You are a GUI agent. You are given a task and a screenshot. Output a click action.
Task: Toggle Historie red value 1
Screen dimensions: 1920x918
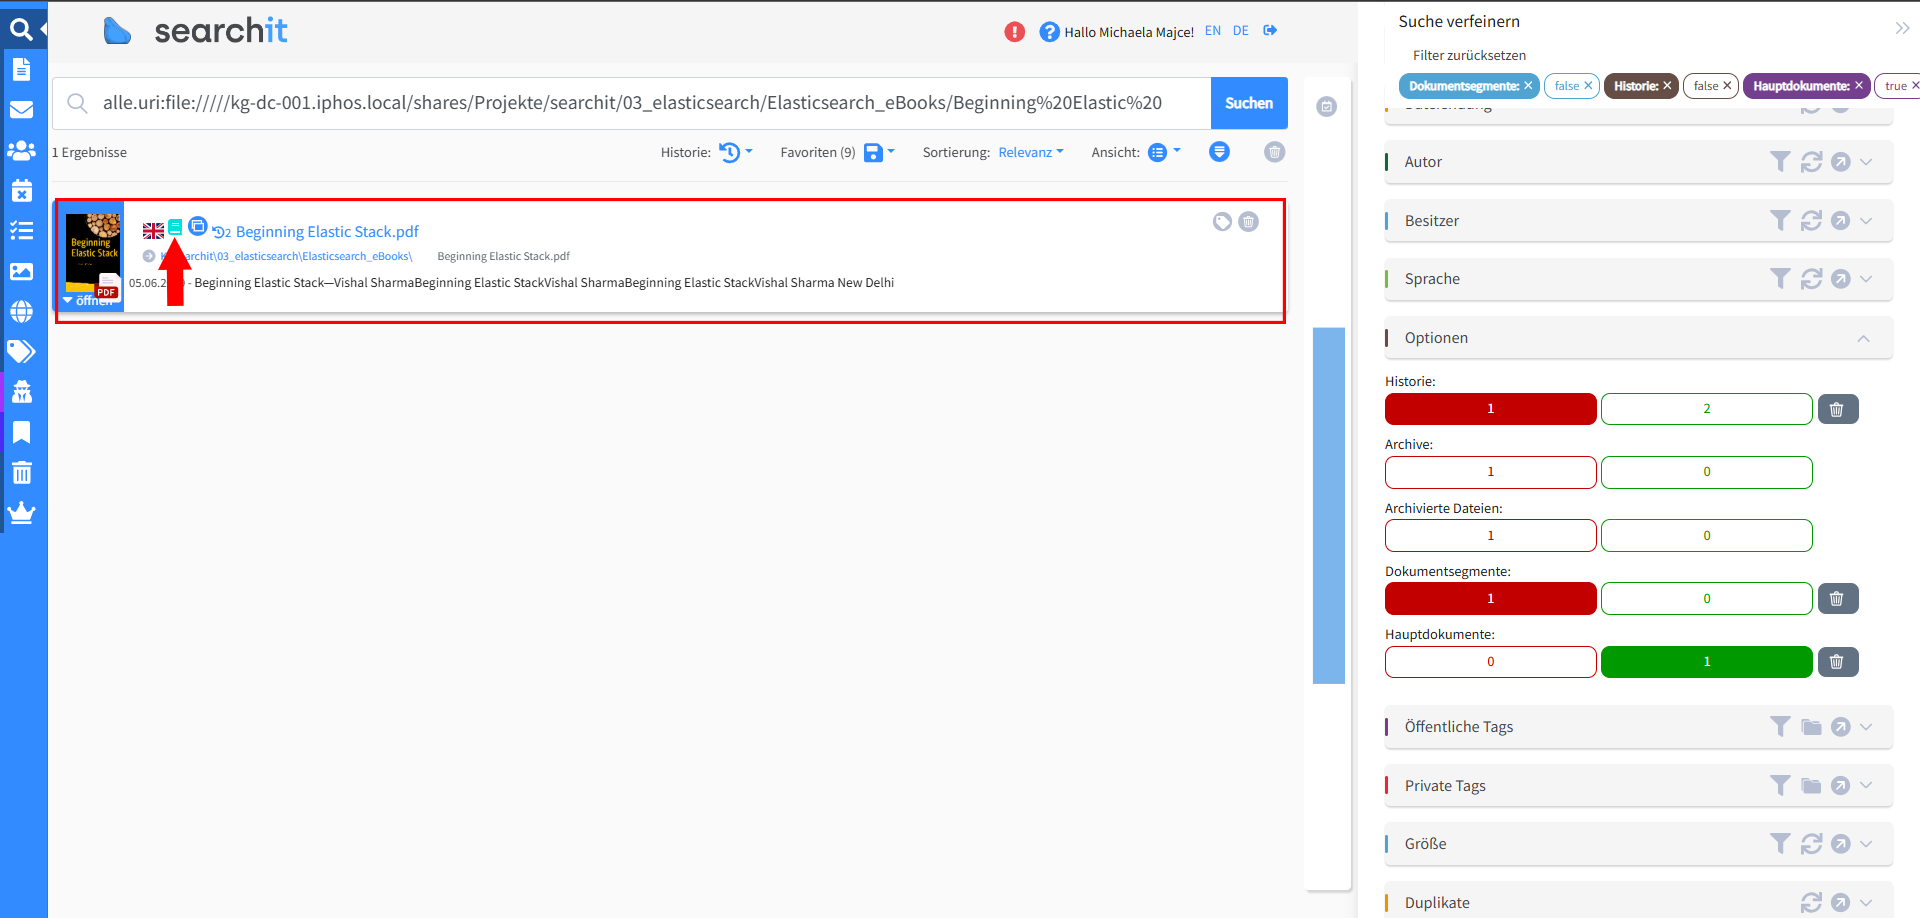pos(1490,409)
